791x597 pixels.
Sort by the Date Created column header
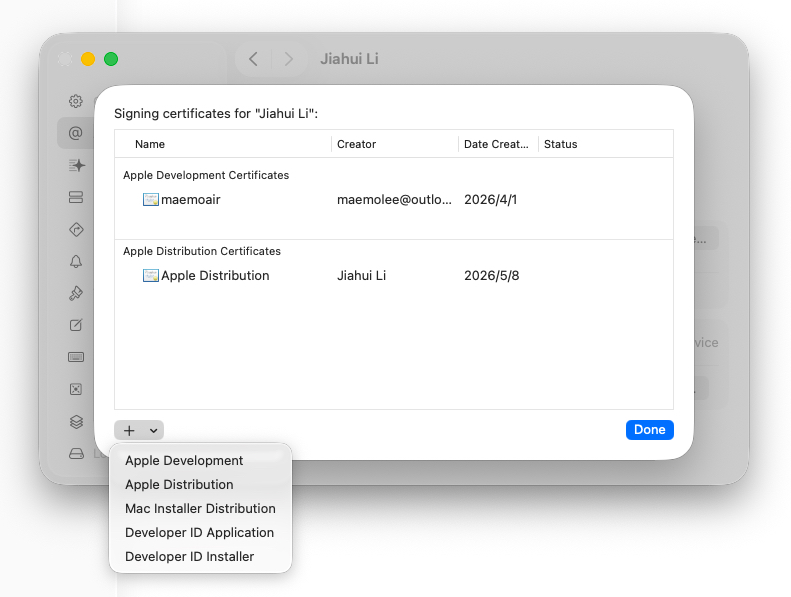(x=498, y=144)
